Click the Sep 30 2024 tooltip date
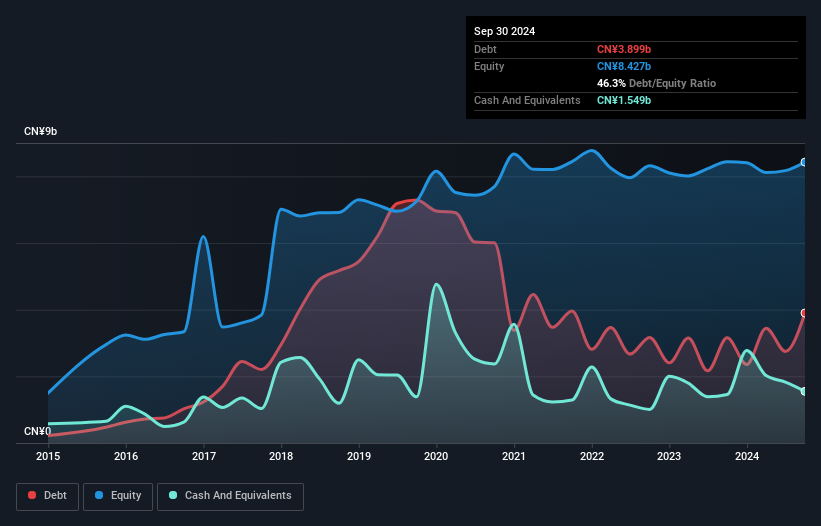 tap(504, 31)
